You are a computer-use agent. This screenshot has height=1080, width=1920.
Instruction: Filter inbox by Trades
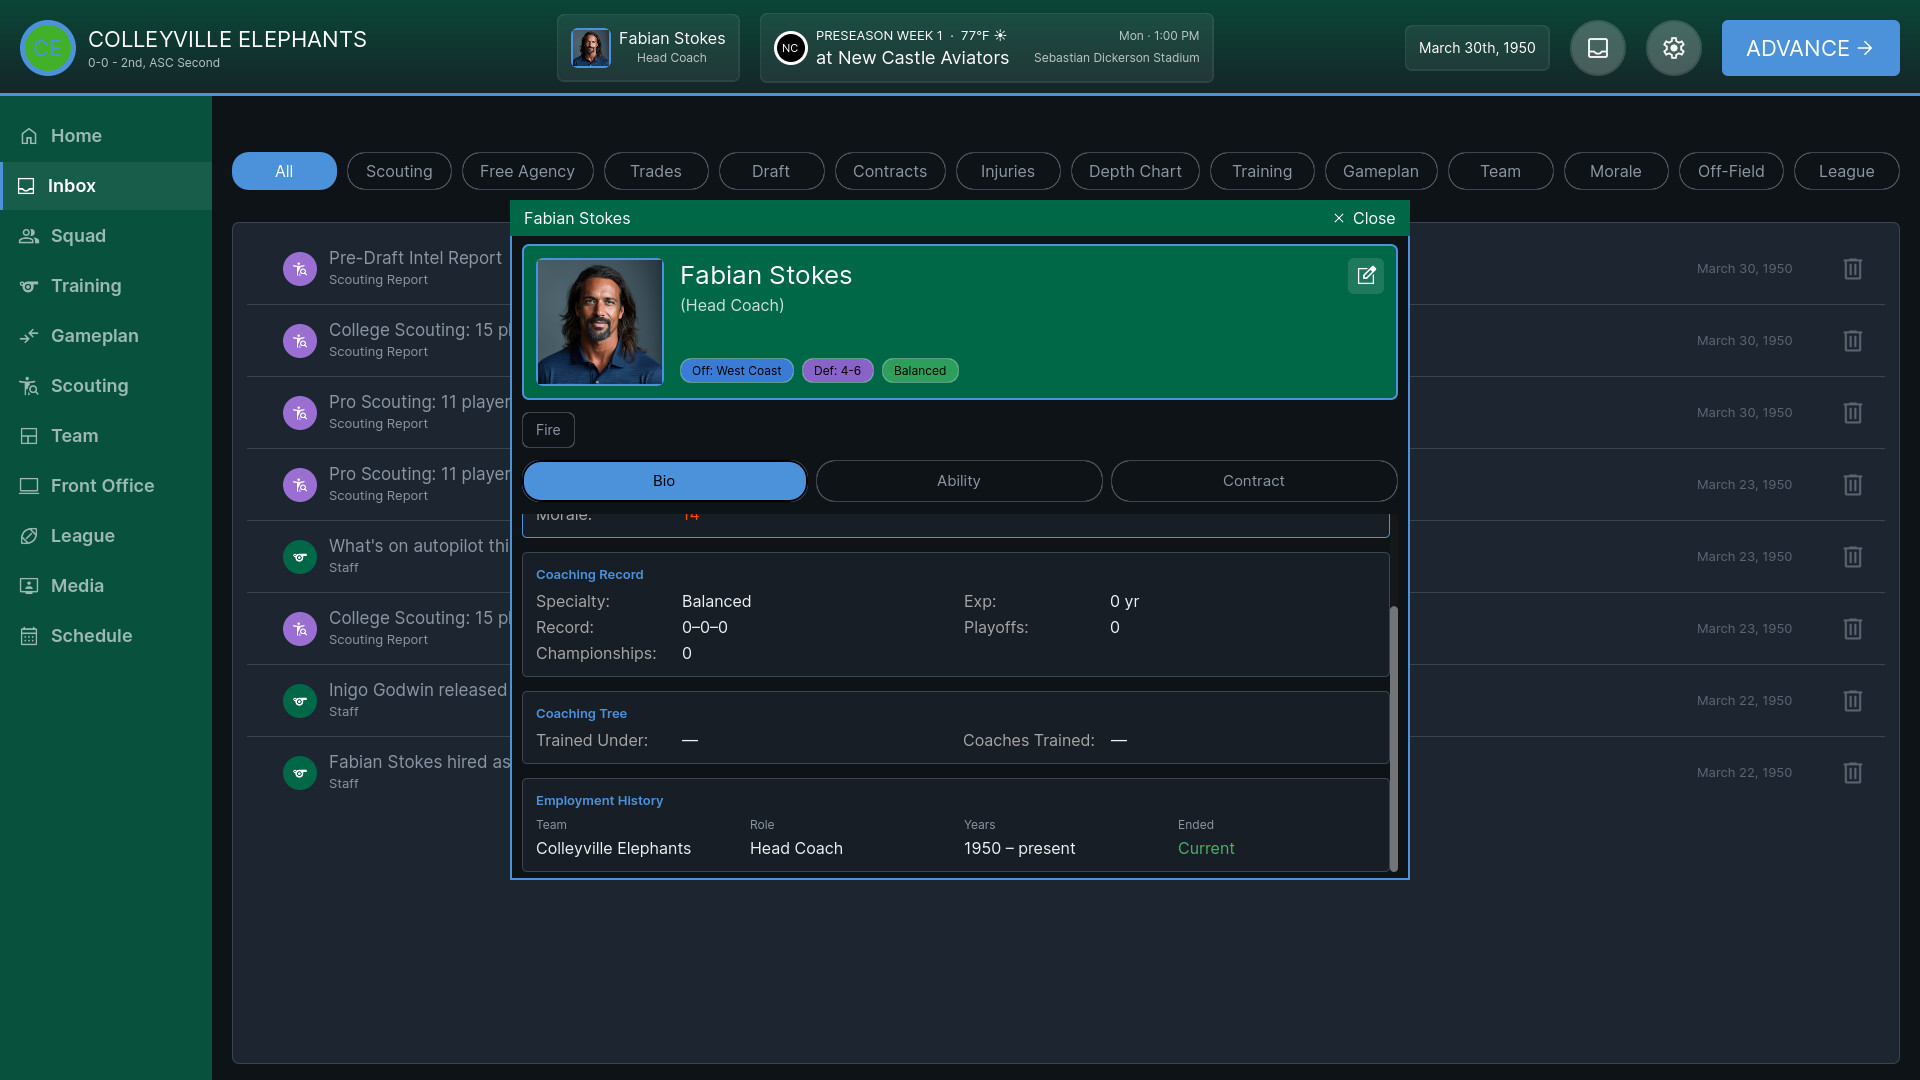point(656,171)
